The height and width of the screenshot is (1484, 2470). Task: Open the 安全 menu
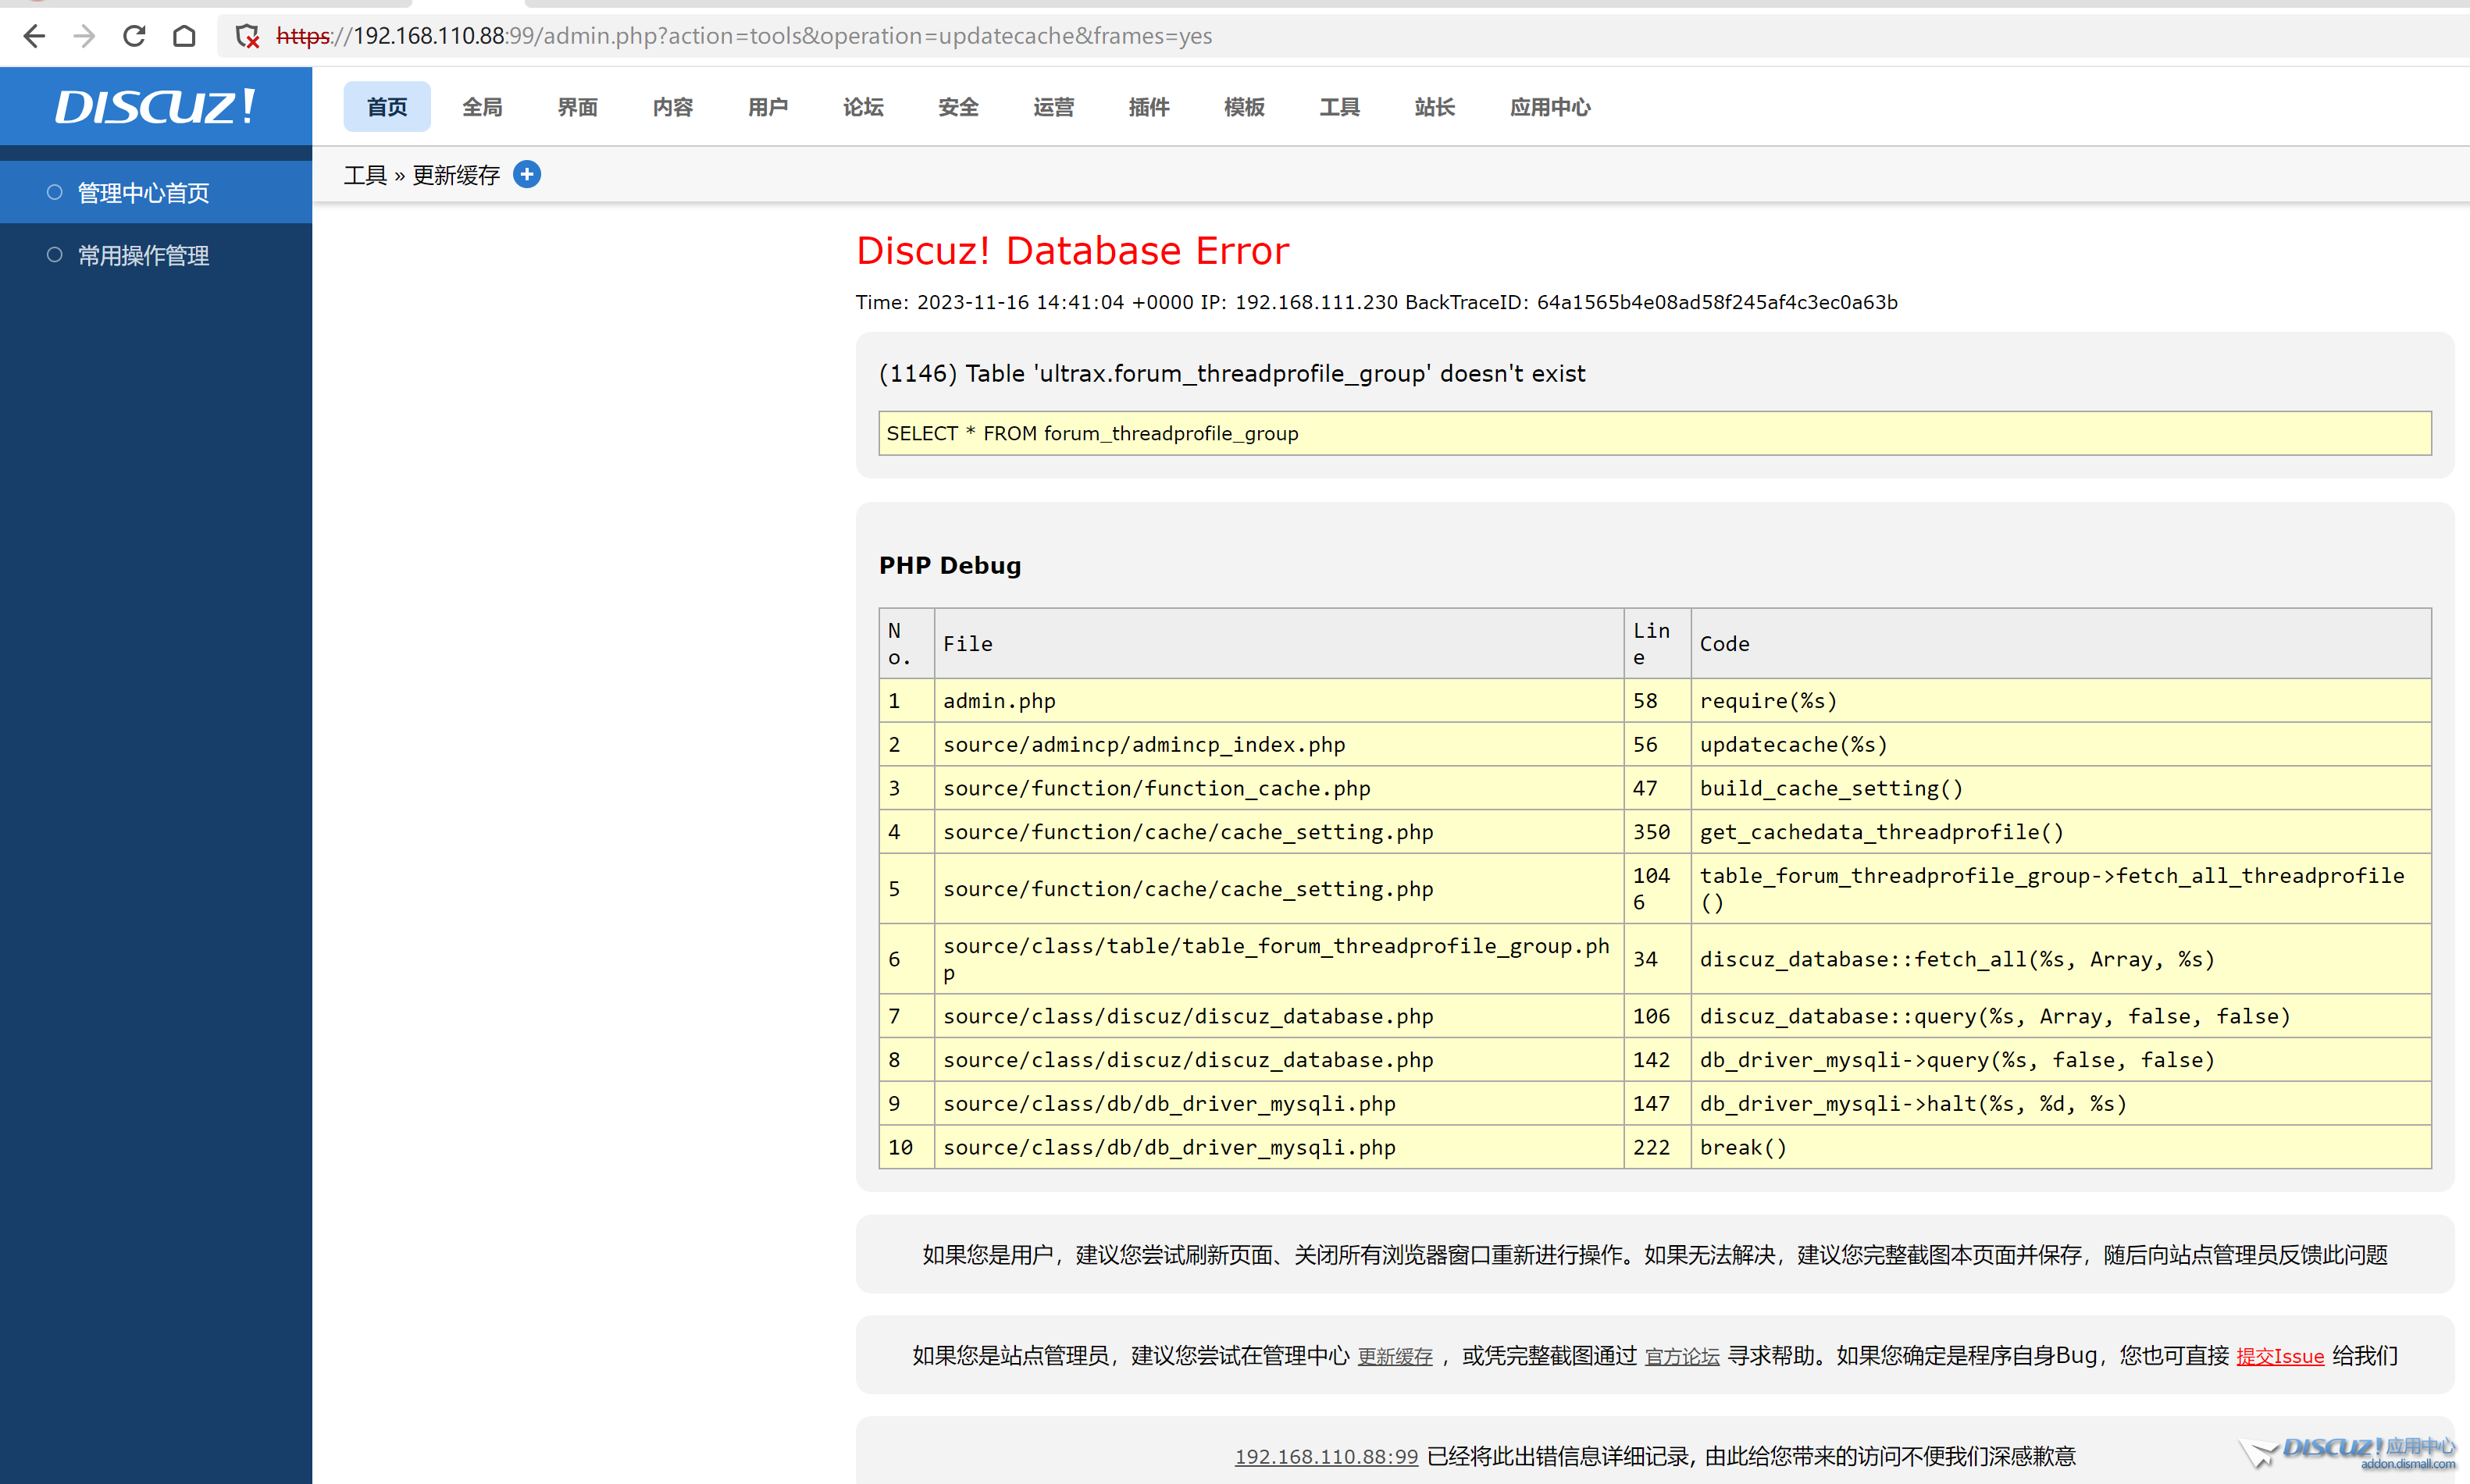tap(958, 107)
